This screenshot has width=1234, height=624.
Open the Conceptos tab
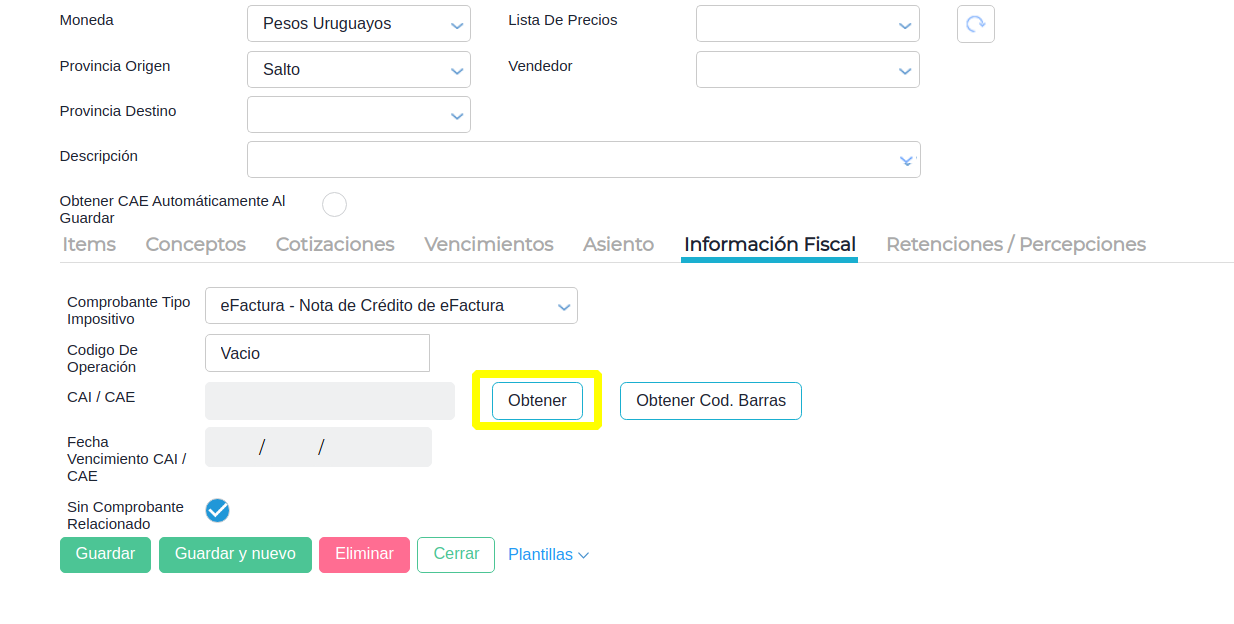click(x=196, y=244)
